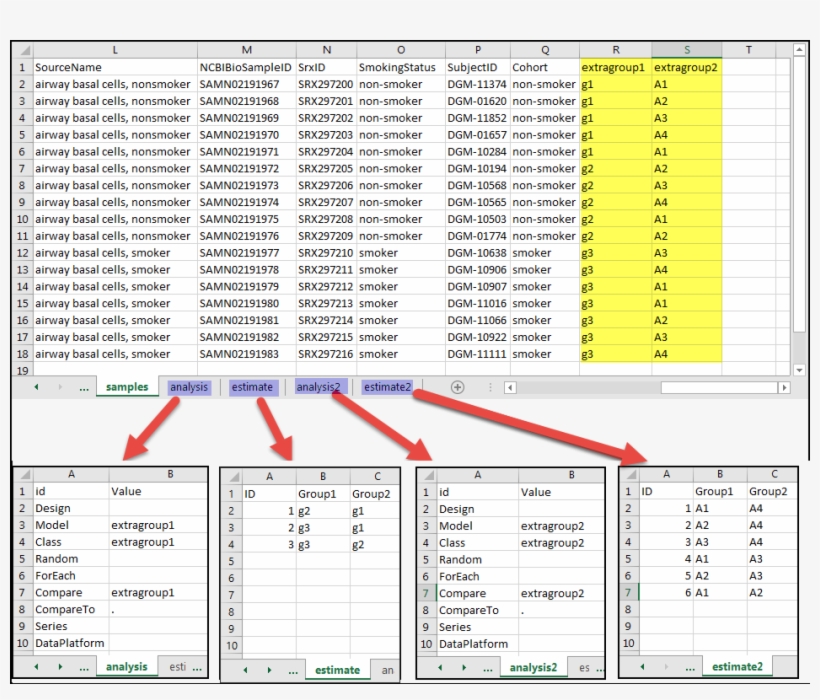Image resolution: width=820 pixels, height=700 pixels.
Task: Click horizontal scrollbar left arrow
Action: [x=510, y=388]
